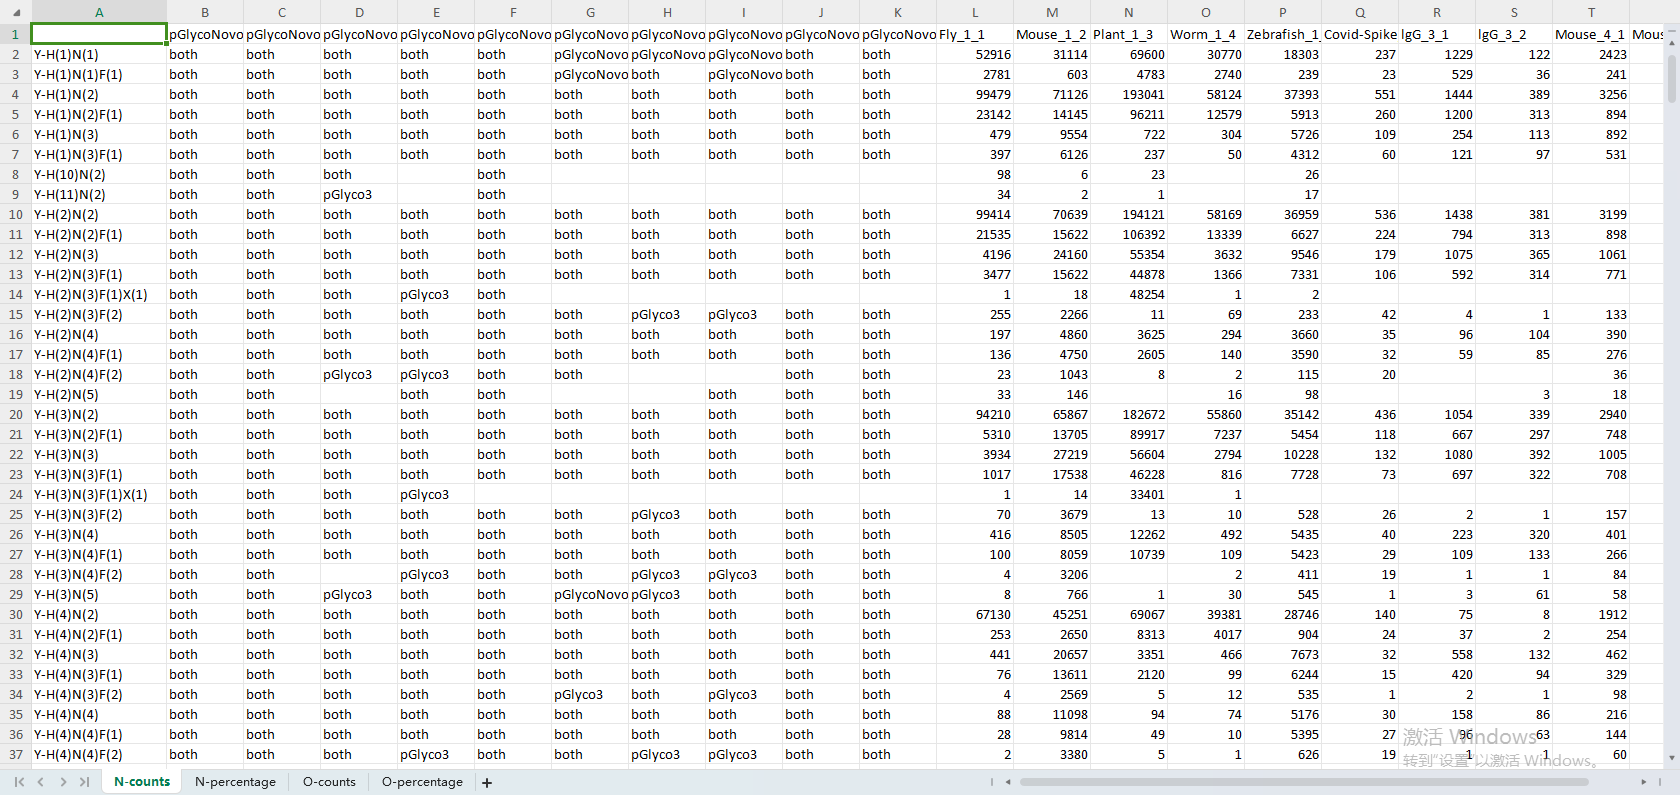Open the O-counts sheet tab

pos(329,782)
